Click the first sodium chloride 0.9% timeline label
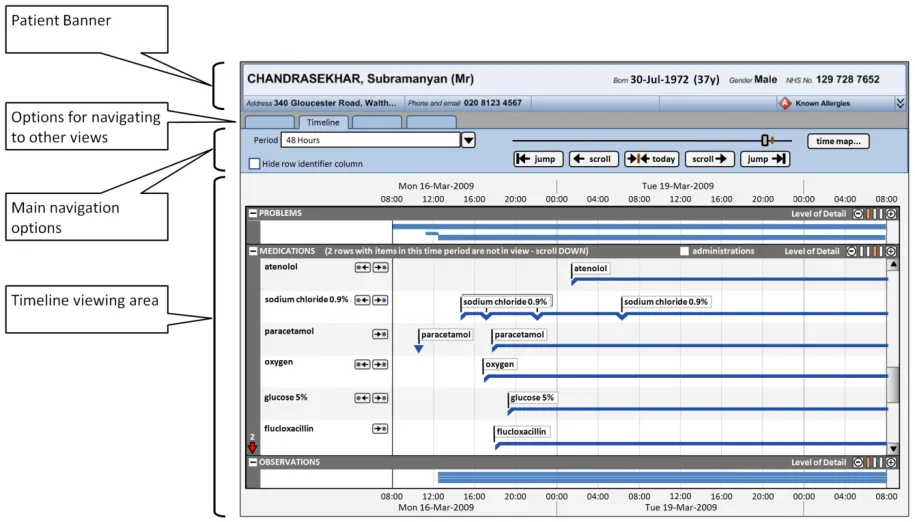 (x=505, y=302)
